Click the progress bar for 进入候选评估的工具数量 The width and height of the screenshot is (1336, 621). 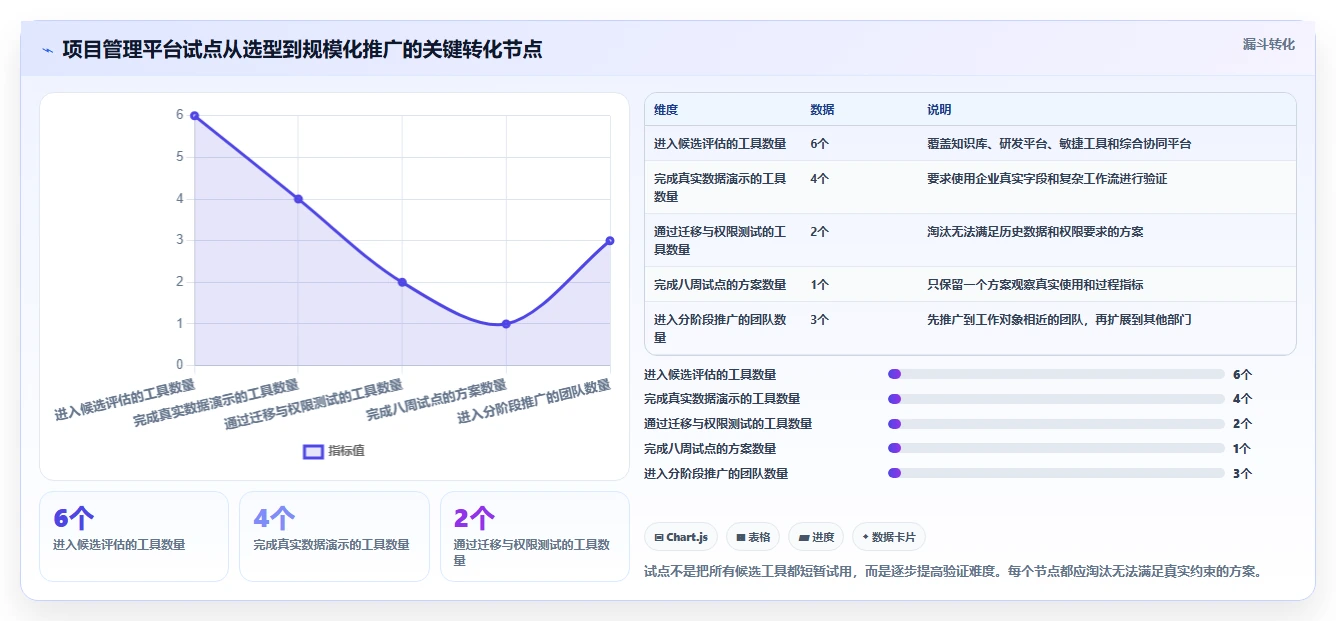(x=1056, y=374)
